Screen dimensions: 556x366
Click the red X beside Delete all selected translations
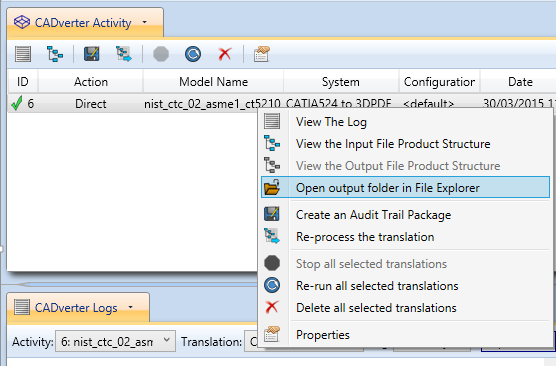tap(272, 307)
